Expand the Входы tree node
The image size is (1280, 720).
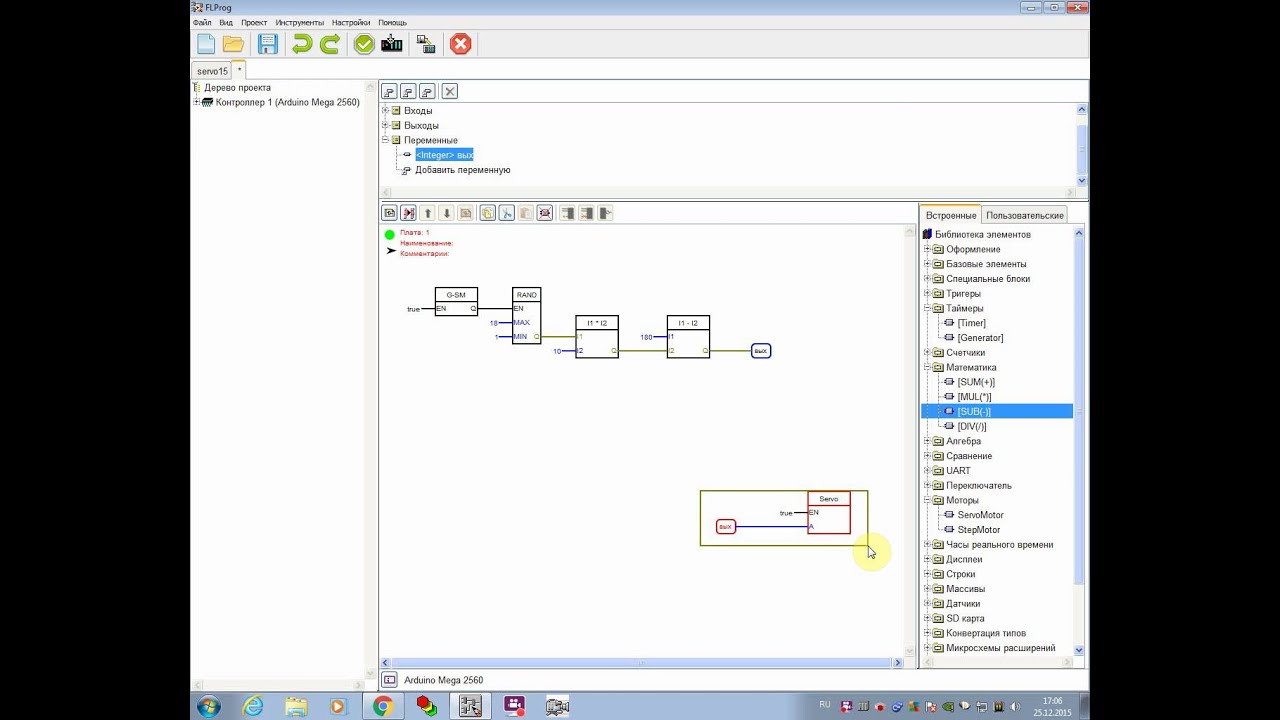coord(385,111)
